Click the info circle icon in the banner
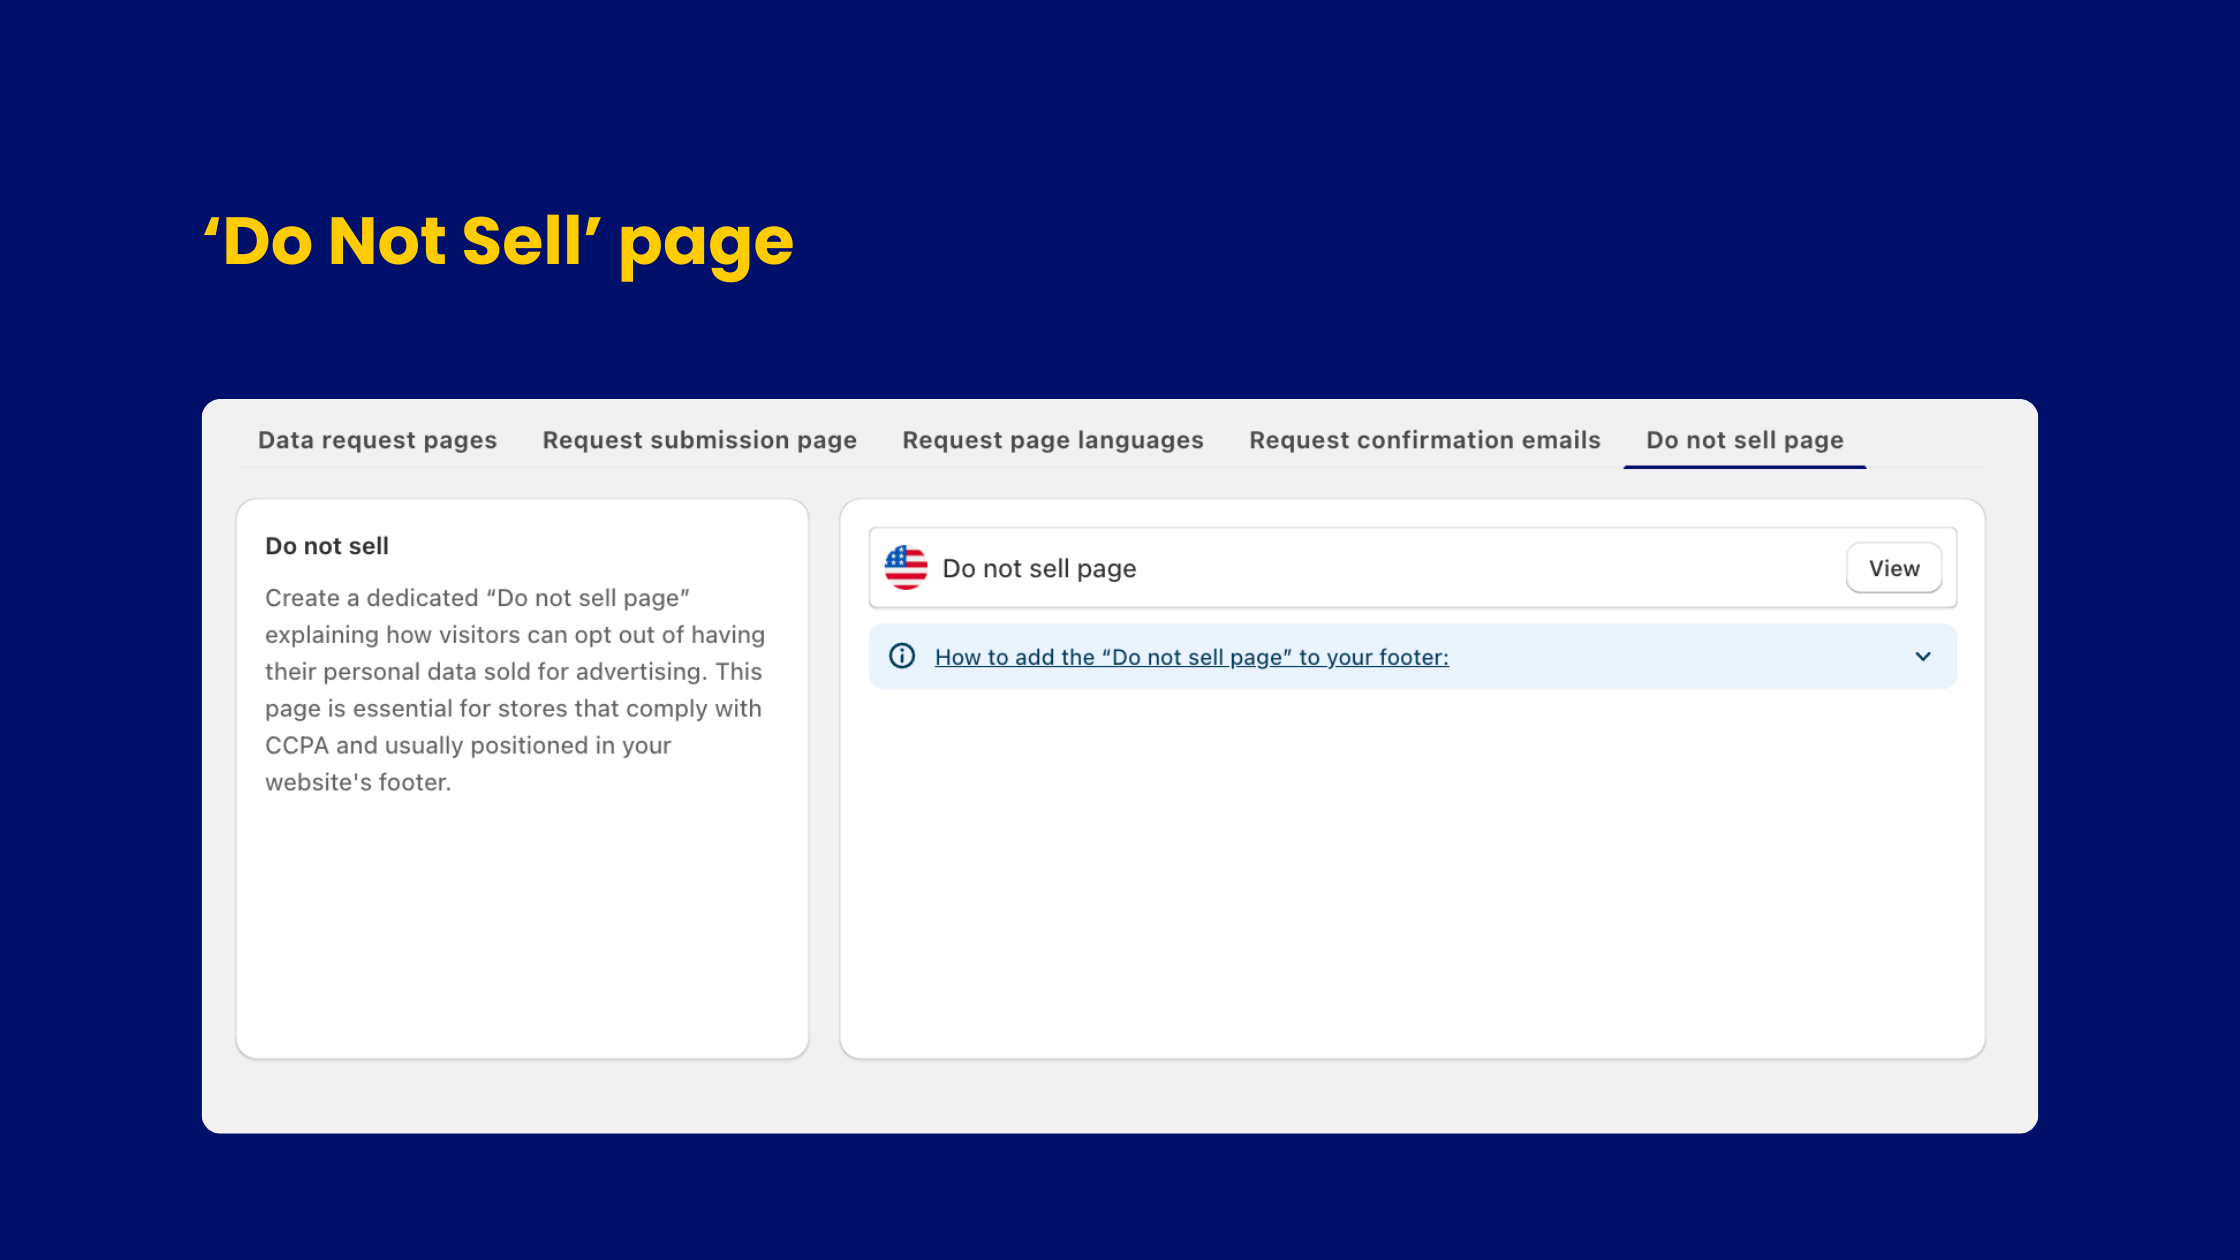This screenshot has height=1260, width=2240. point(902,656)
